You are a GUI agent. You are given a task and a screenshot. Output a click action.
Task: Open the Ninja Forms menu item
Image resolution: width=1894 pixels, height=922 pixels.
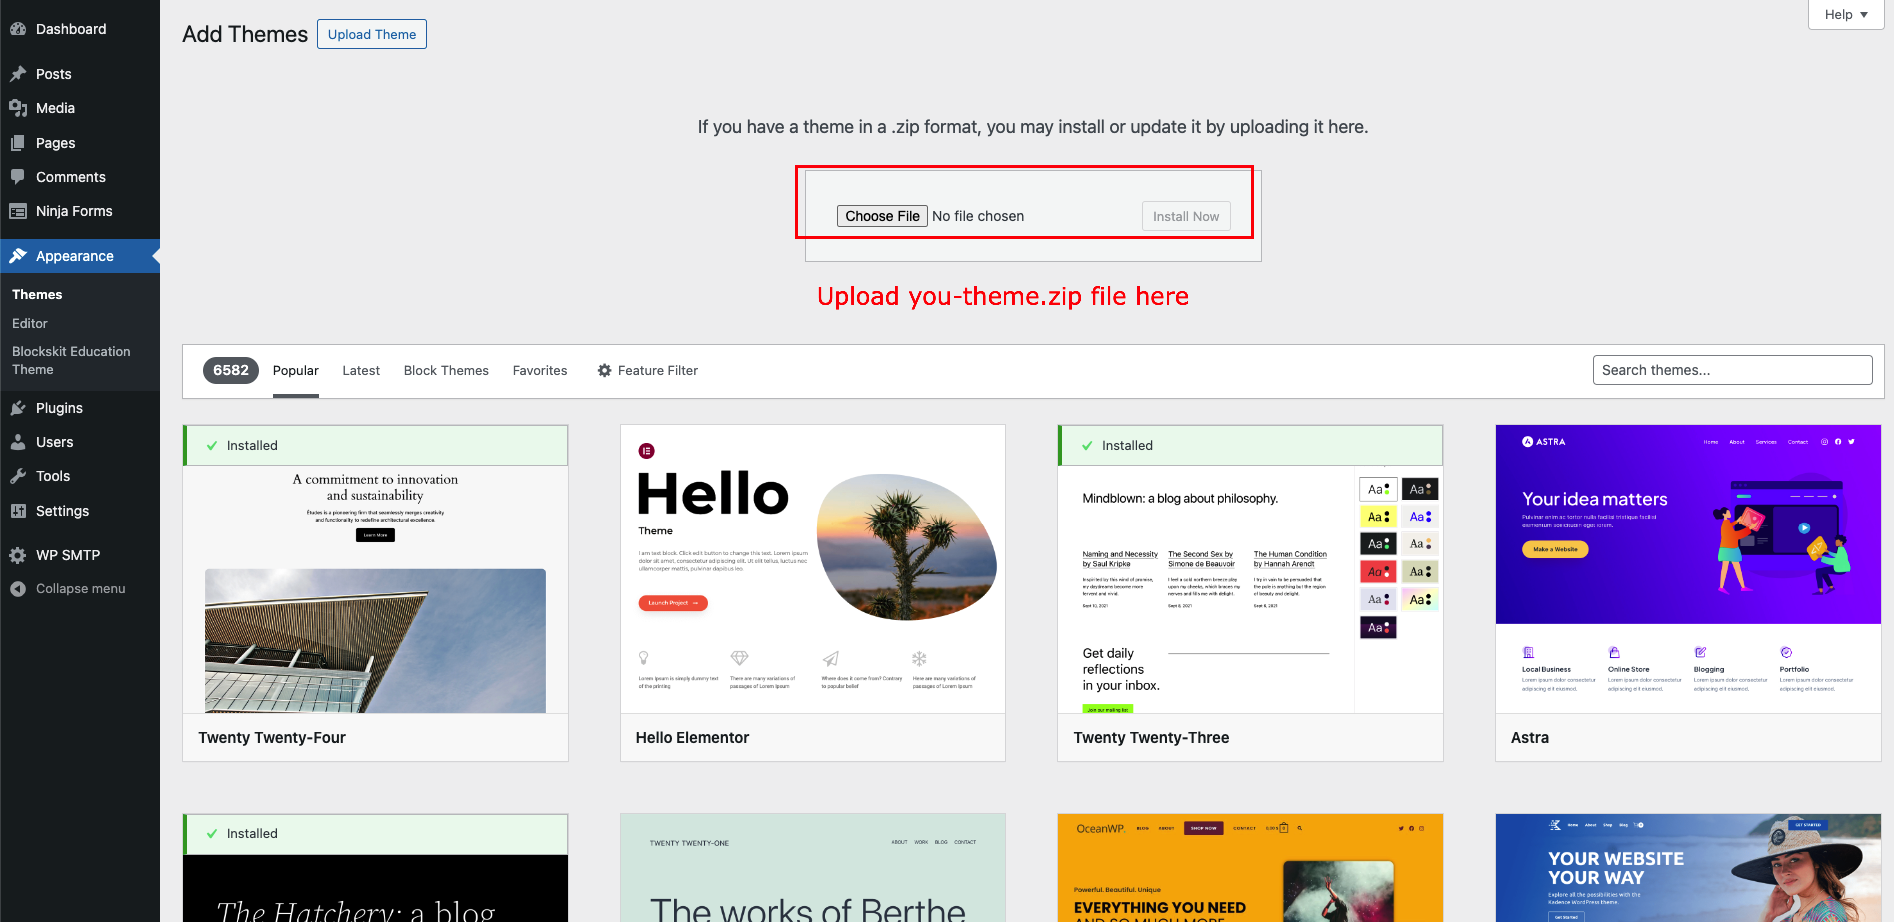pos(80,211)
